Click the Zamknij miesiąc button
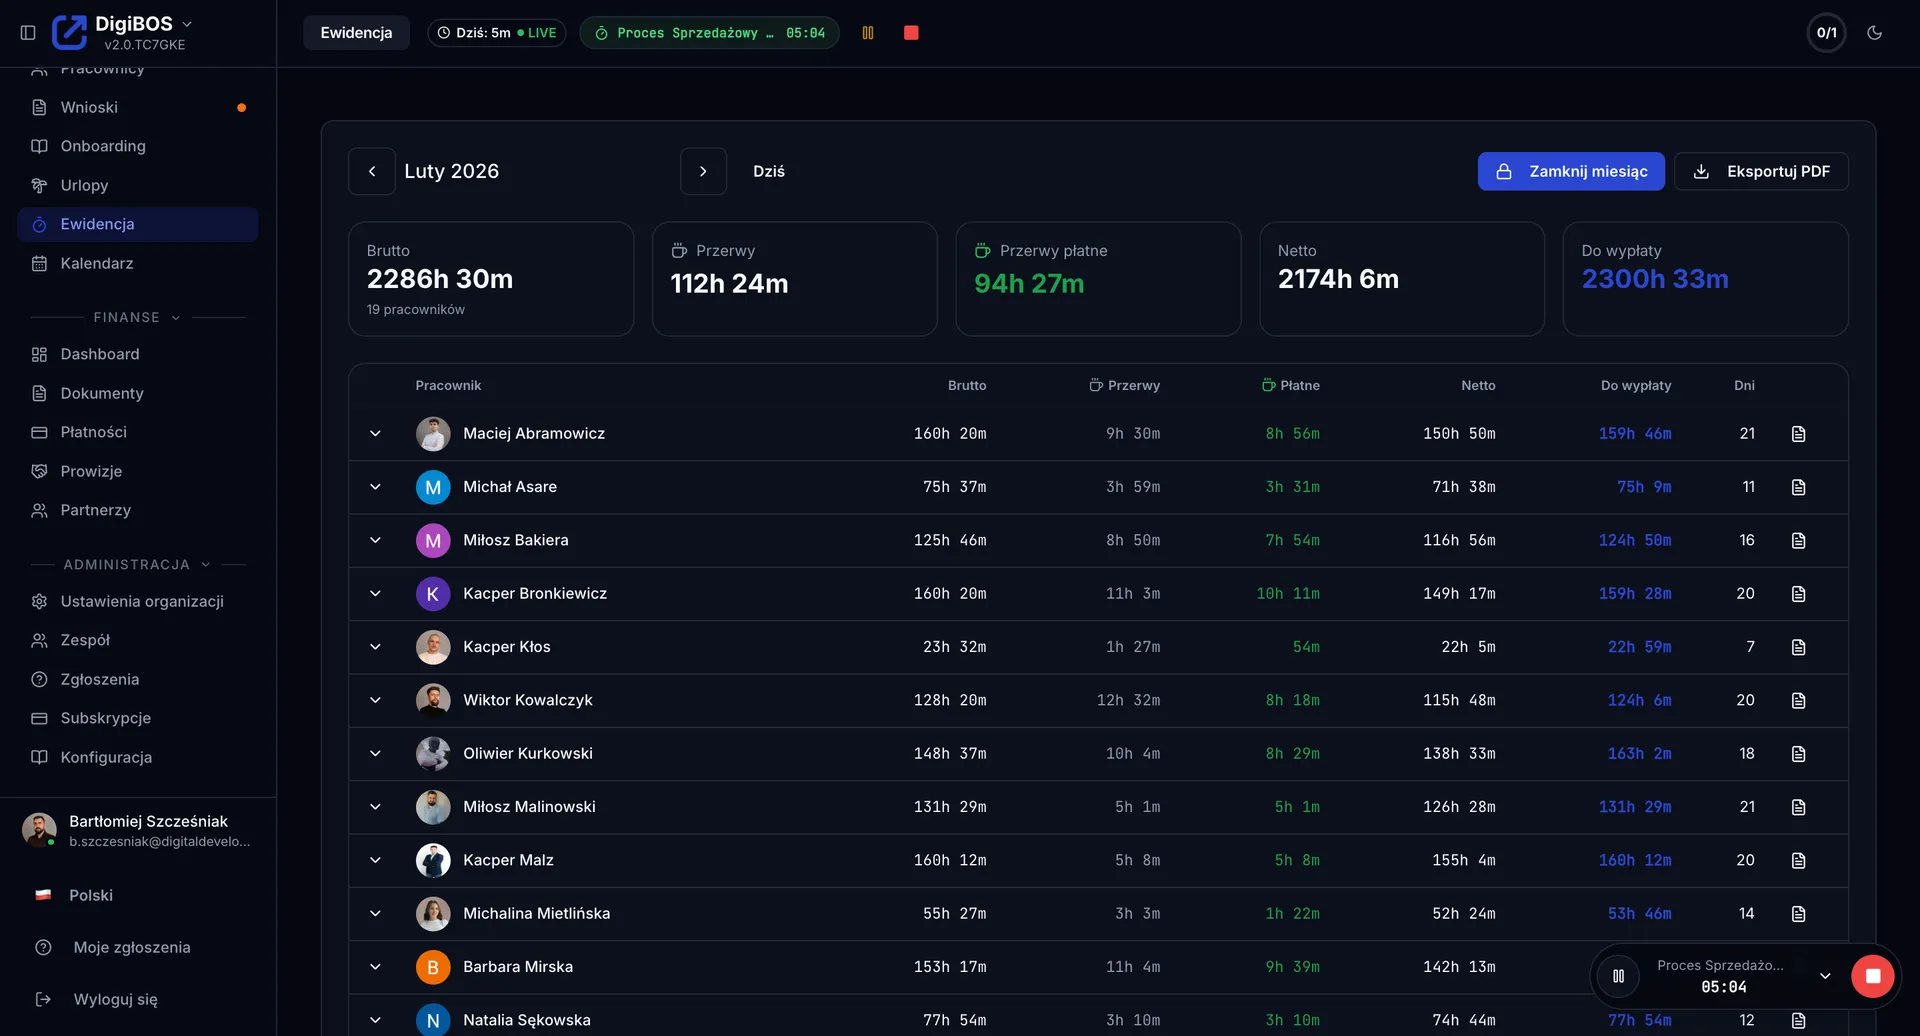This screenshot has width=1920, height=1036. coord(1571,172)
